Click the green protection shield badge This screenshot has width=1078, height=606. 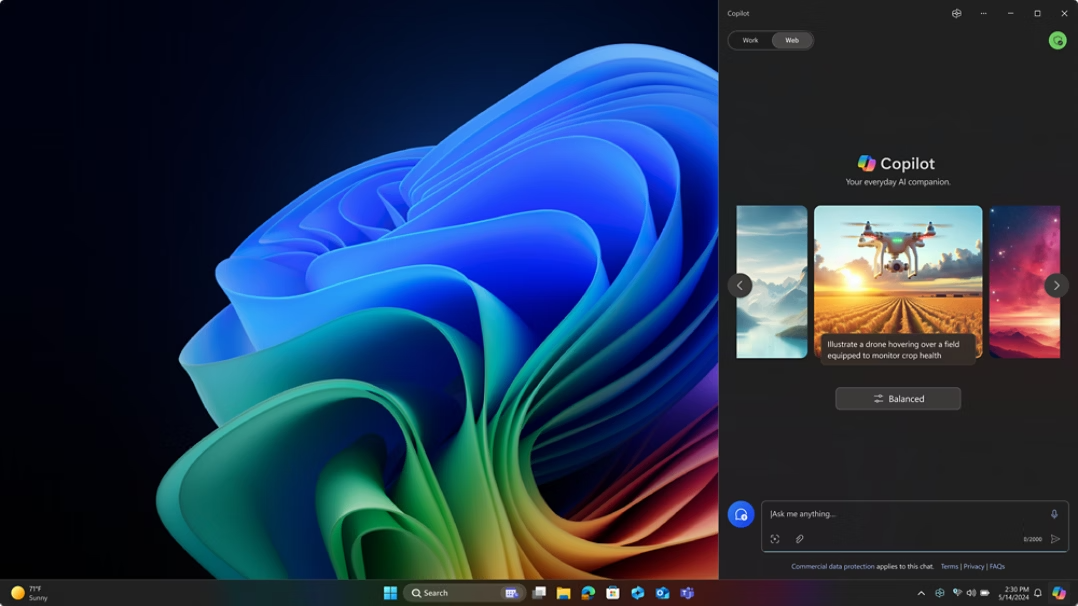[x=1057, y=41]
